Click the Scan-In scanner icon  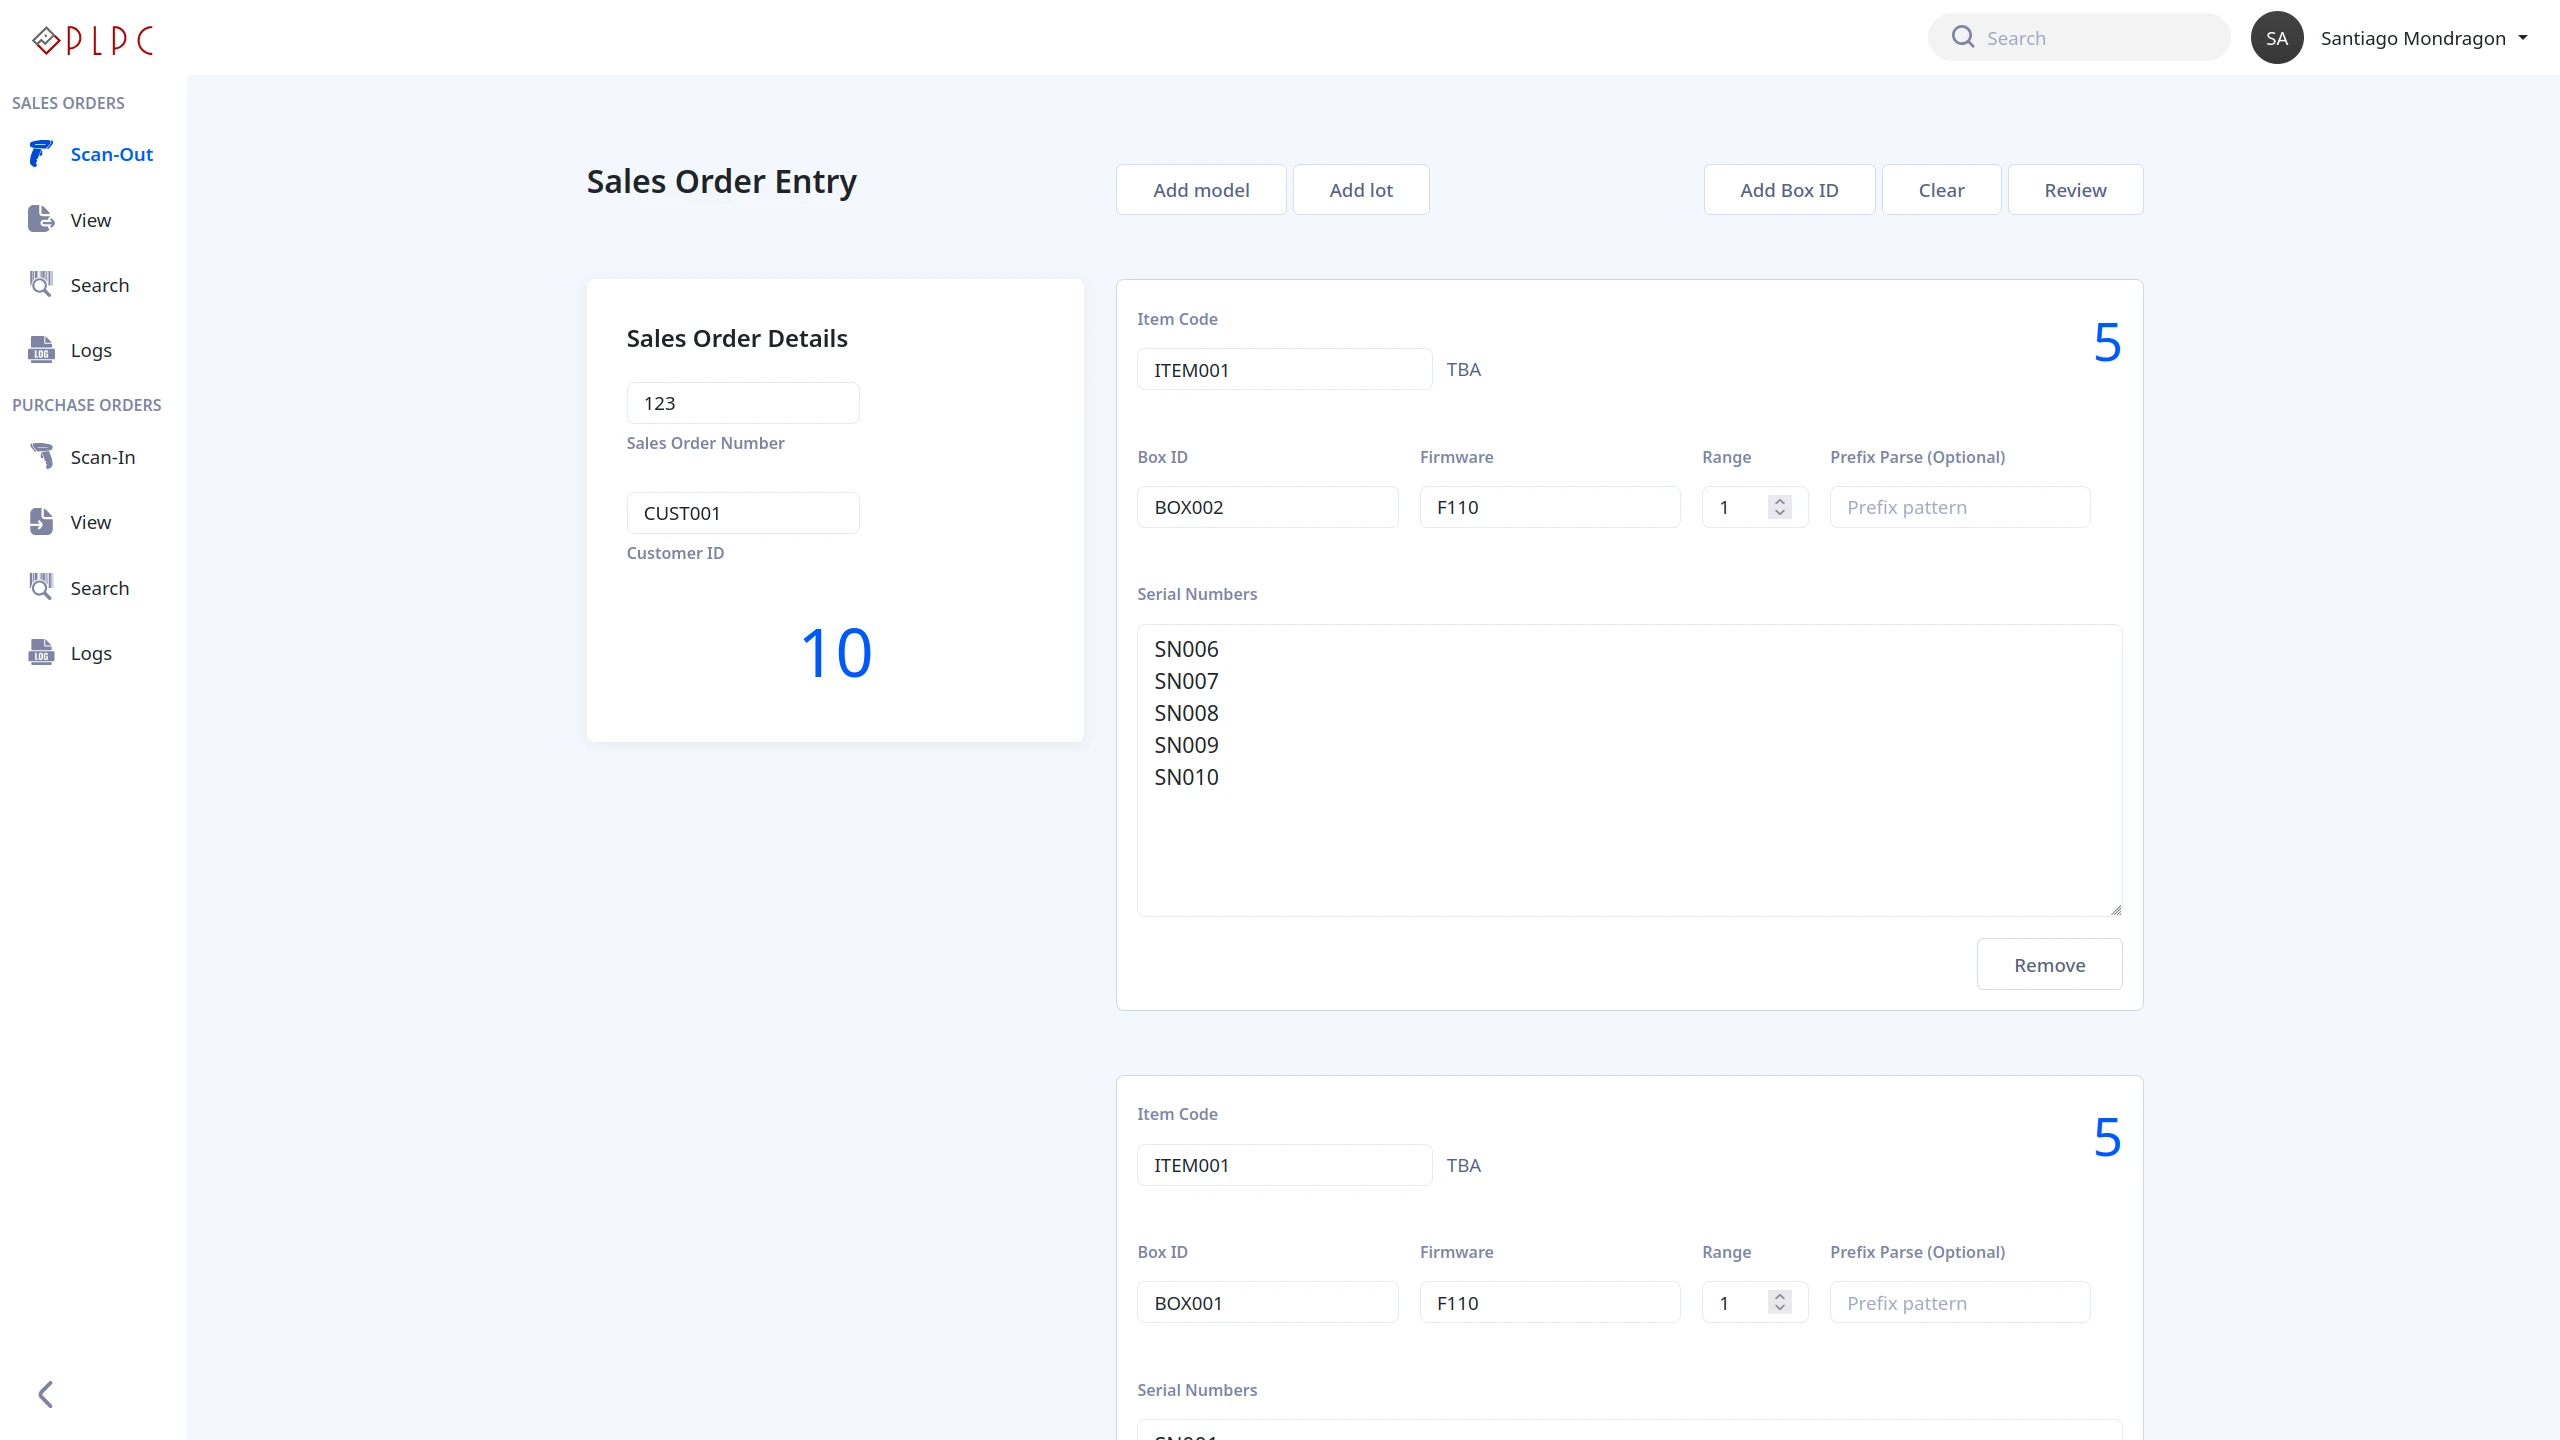[x=41, y=457]
